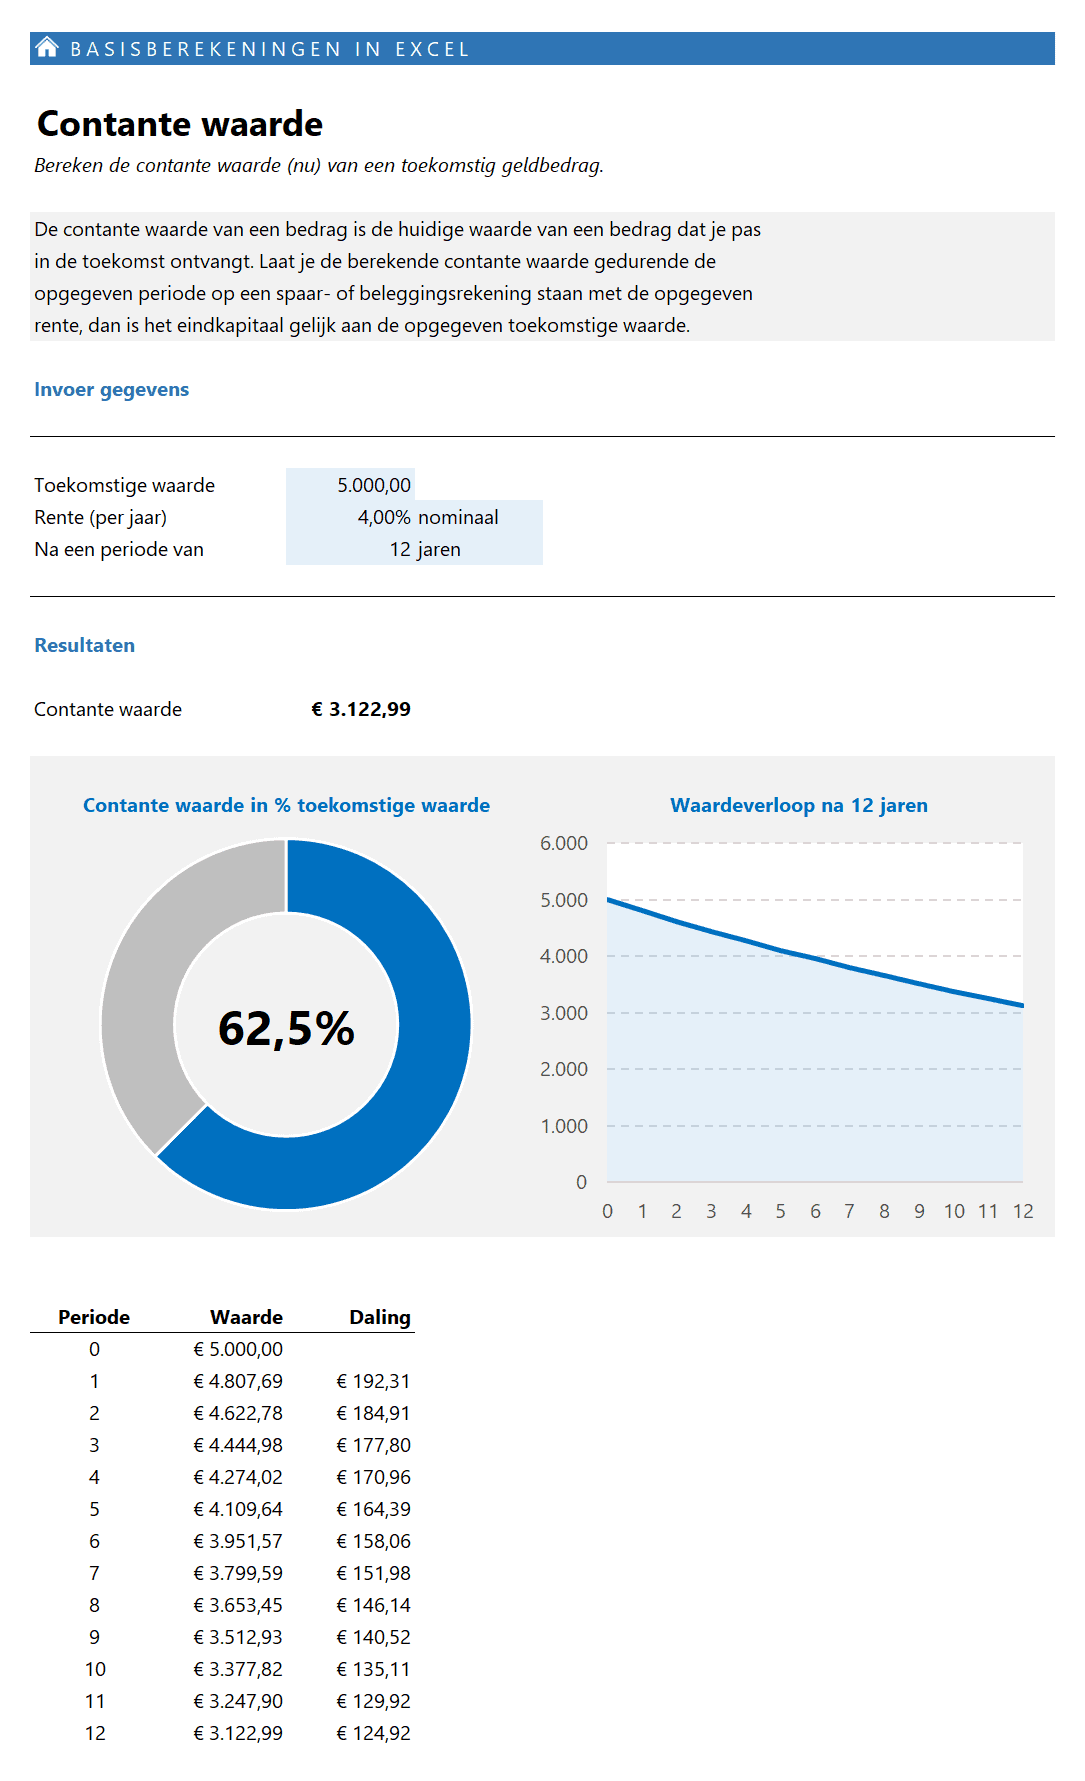Select the Waarde column header

click(x=246, y=1317)
